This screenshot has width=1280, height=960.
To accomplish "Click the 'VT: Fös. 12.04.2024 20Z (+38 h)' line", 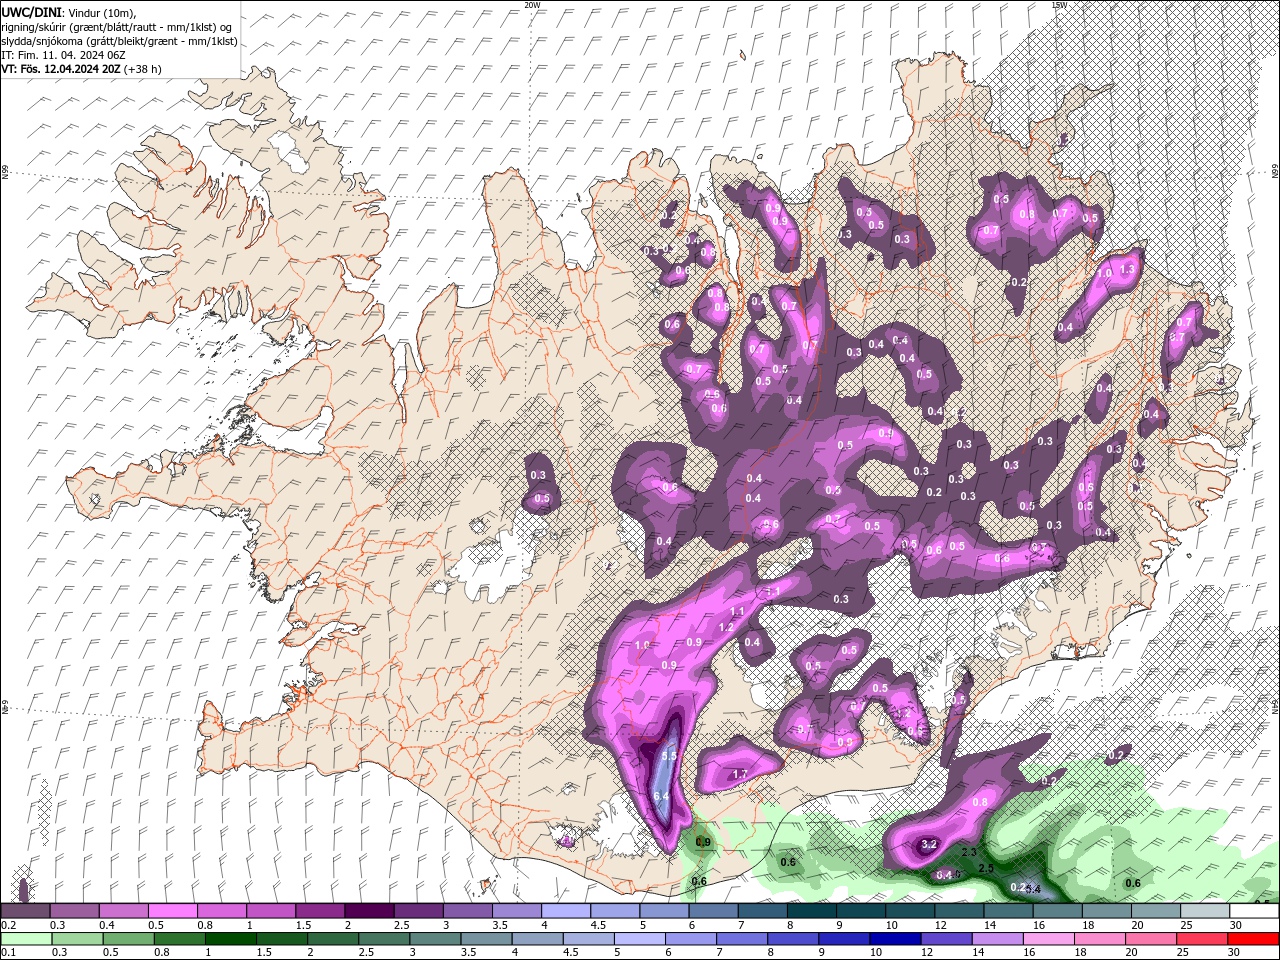I will [x=81, y=69].
